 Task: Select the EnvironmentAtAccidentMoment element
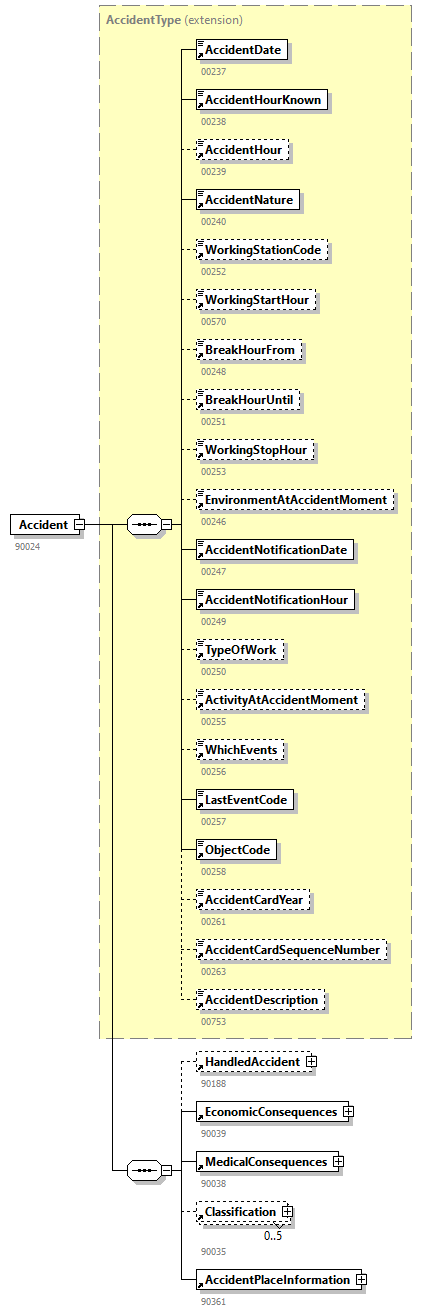click(294, 499)
